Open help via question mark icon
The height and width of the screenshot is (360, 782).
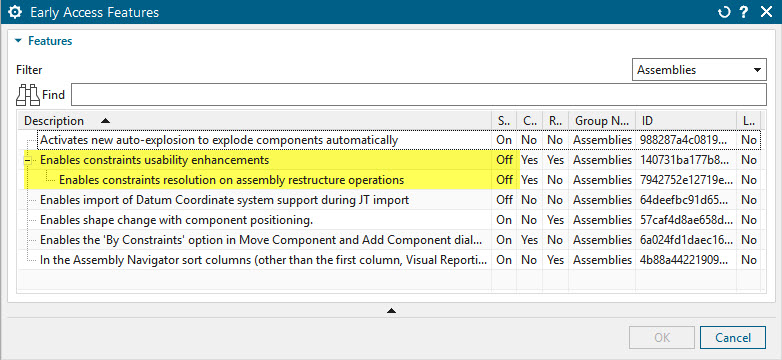click(x=745, y=12)
